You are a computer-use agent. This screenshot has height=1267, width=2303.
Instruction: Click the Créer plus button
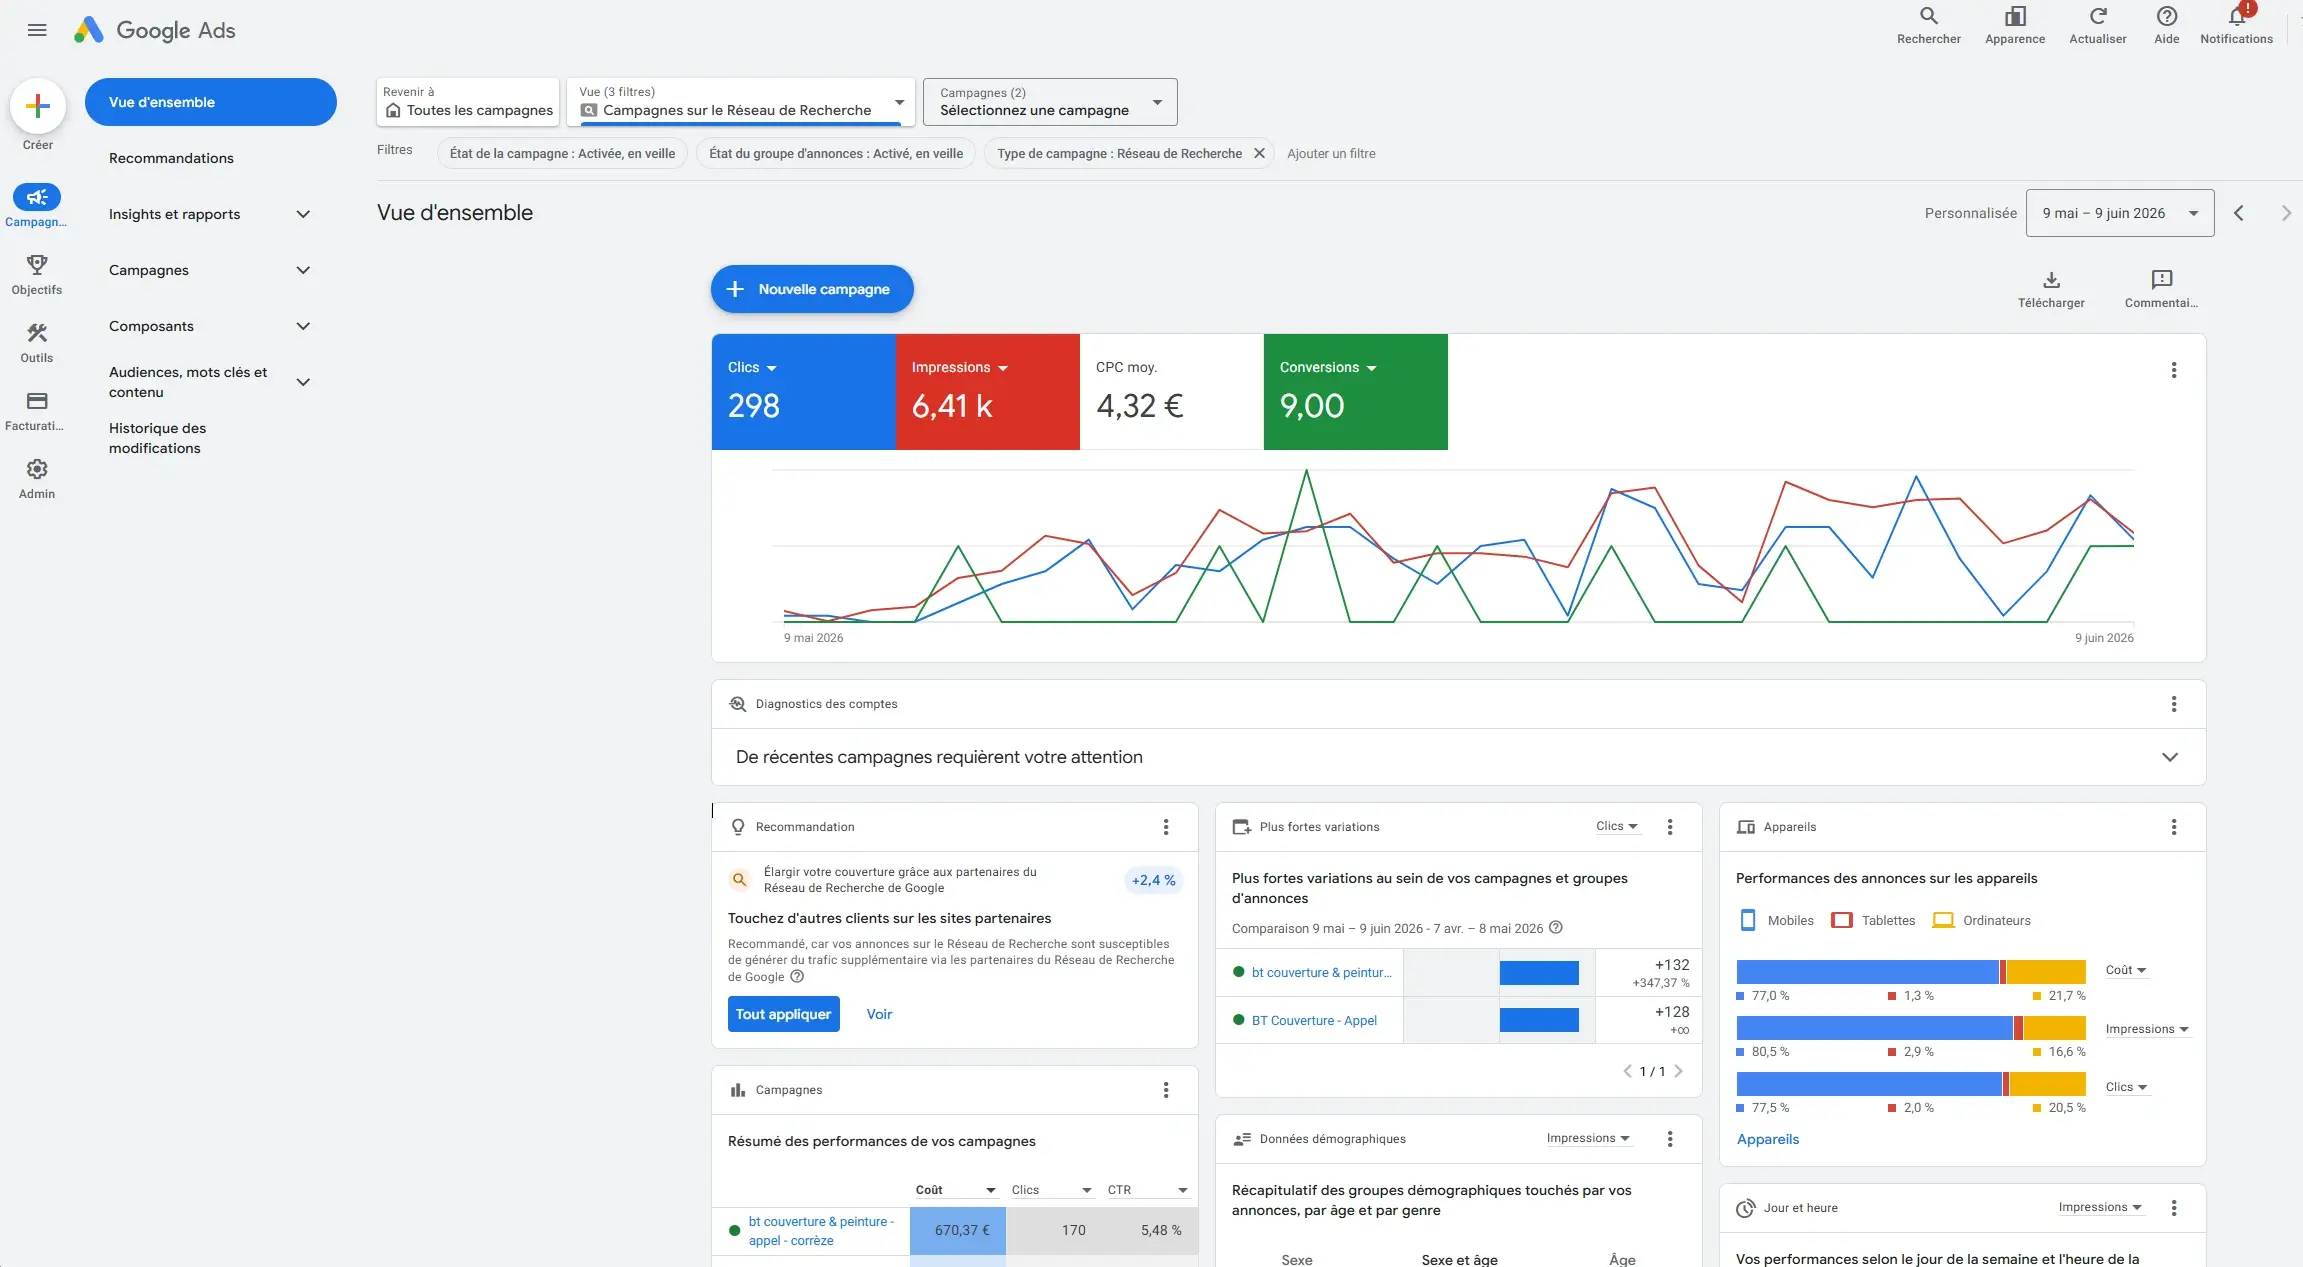(x=38, y=106)
